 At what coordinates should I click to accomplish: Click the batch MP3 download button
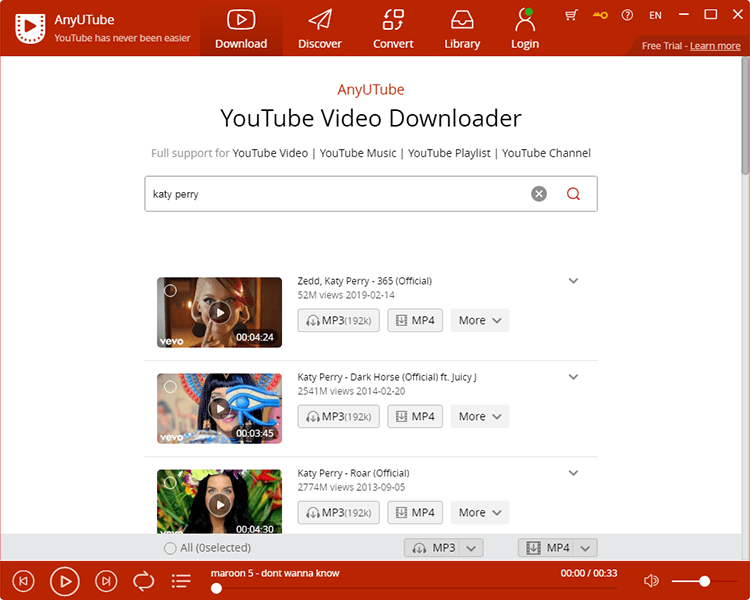[x=433, y=548]
